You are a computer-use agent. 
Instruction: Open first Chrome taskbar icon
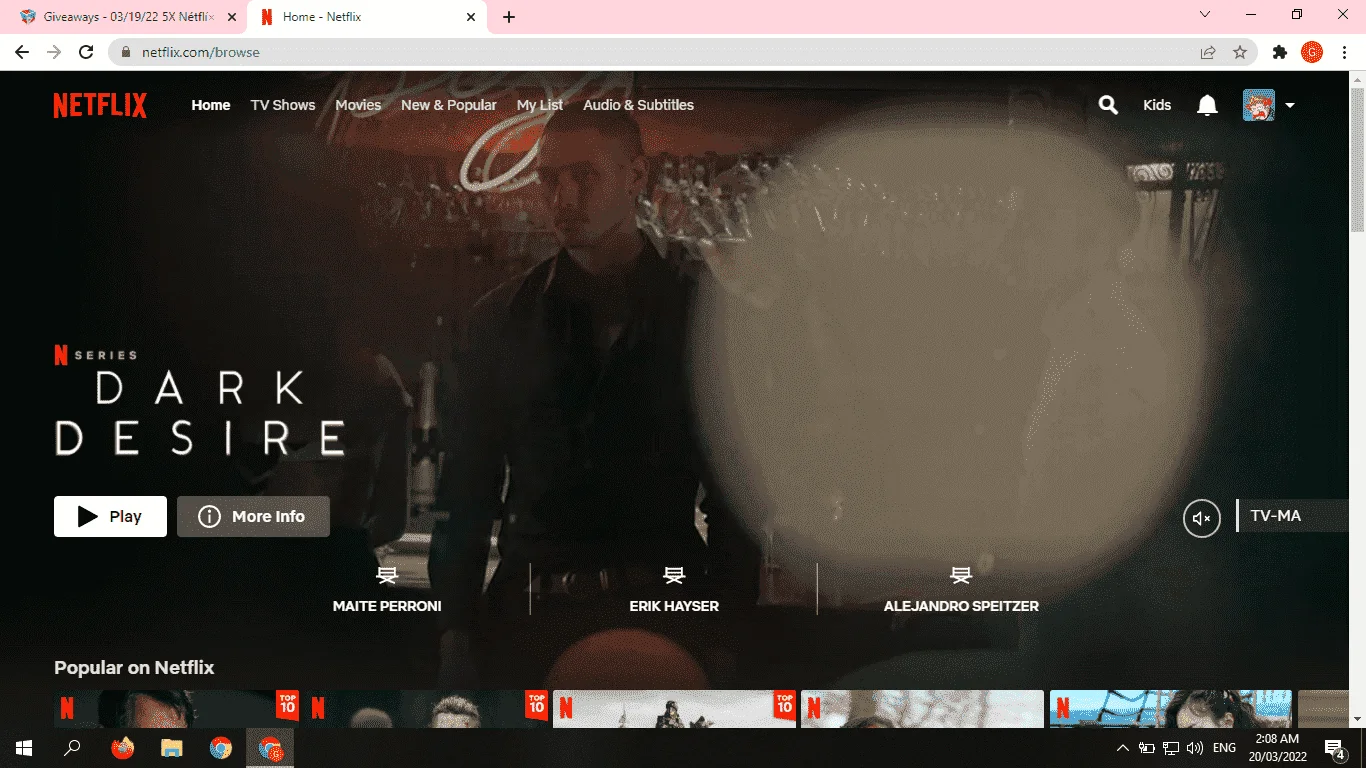point(221,748)
